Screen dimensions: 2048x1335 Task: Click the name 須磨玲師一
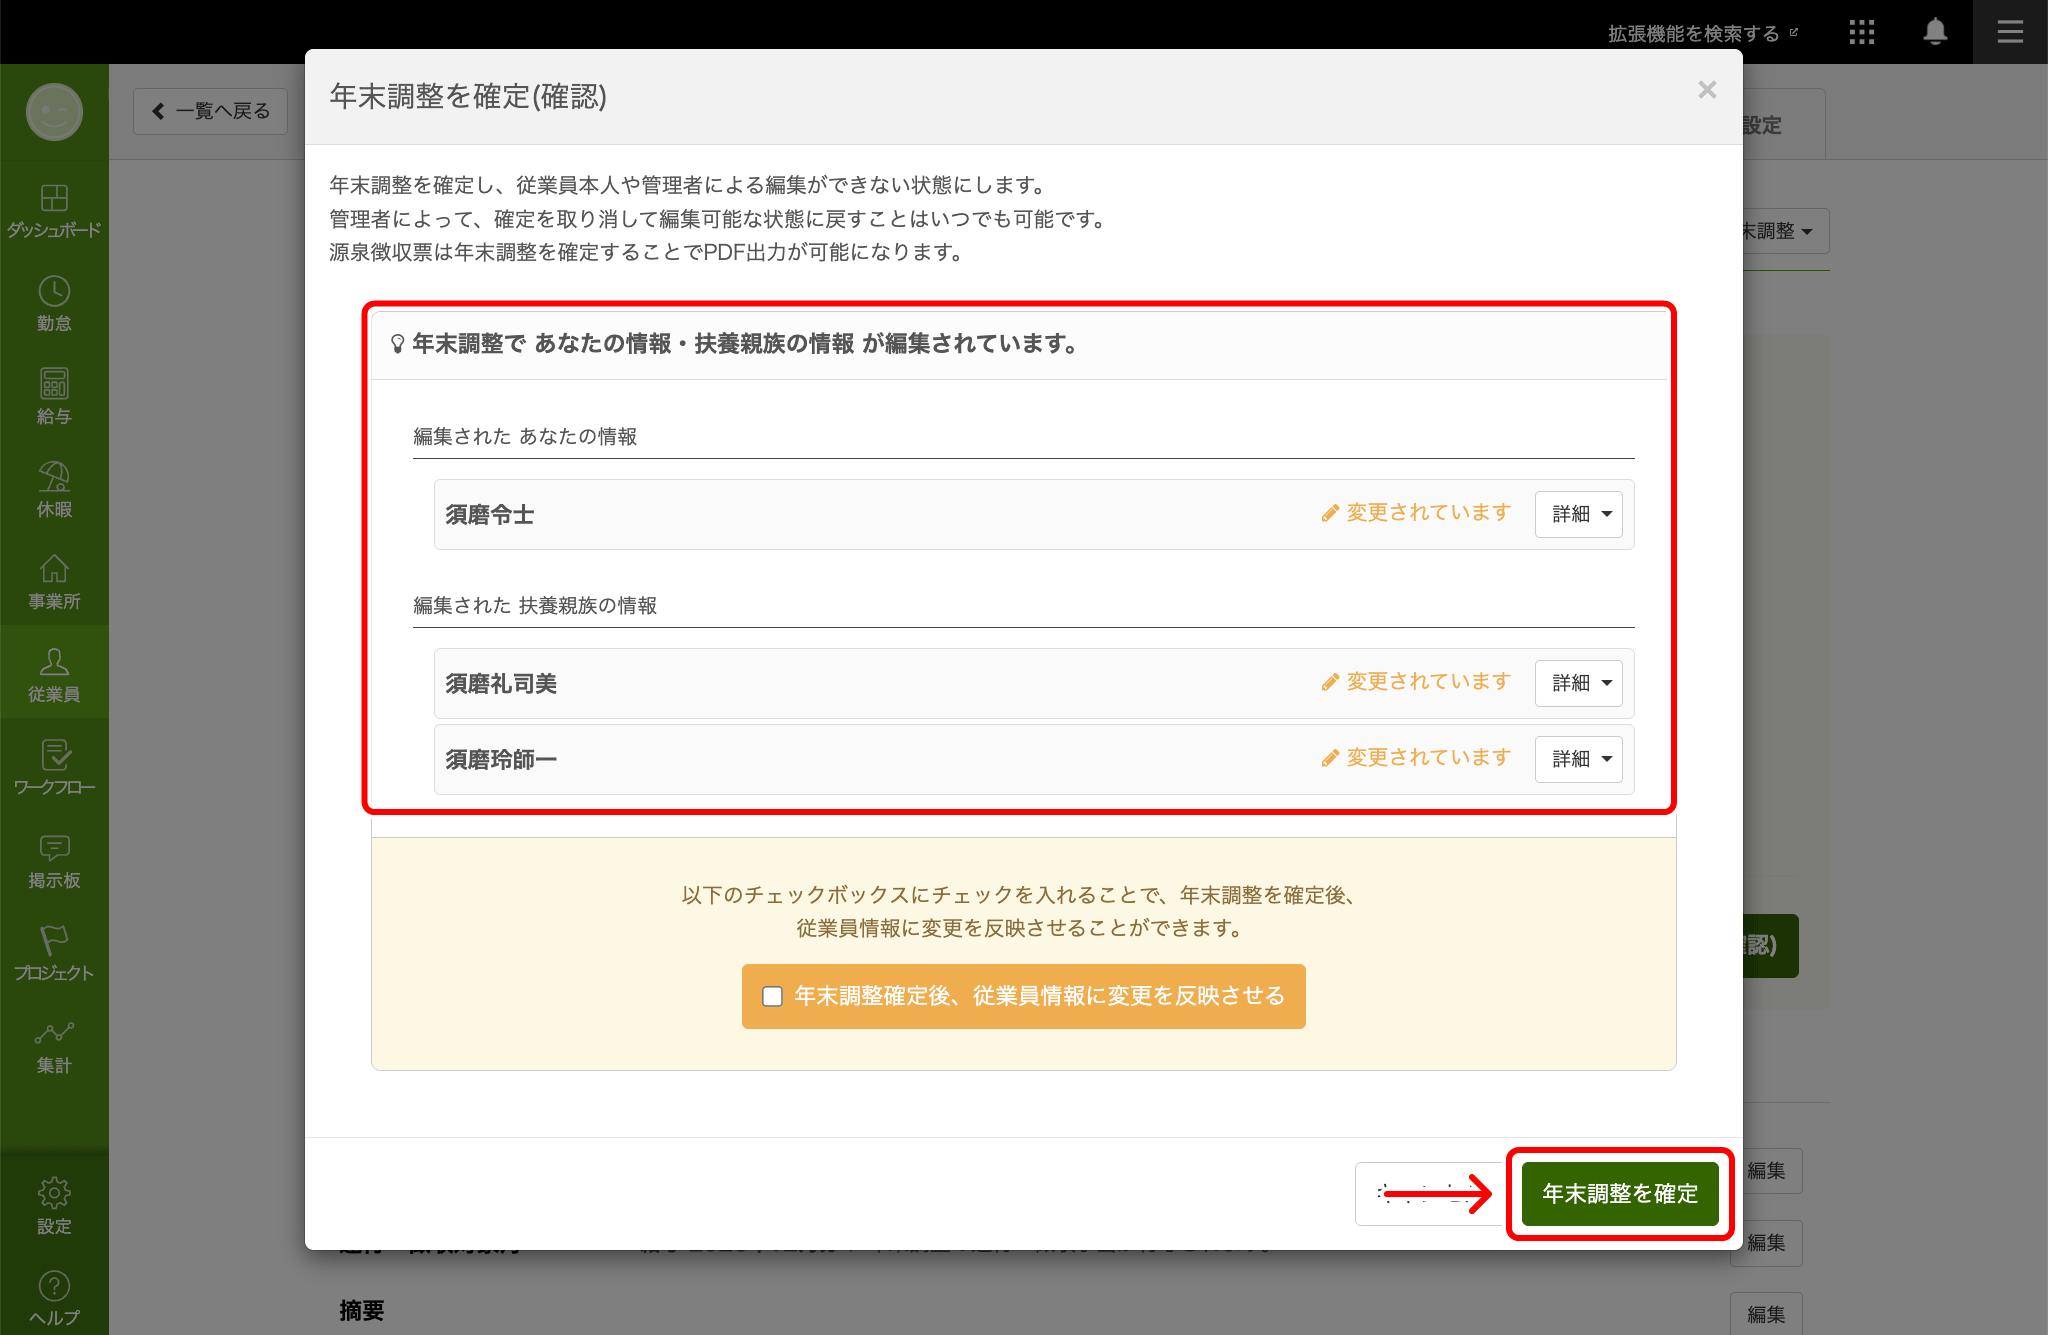click(501, 760)
